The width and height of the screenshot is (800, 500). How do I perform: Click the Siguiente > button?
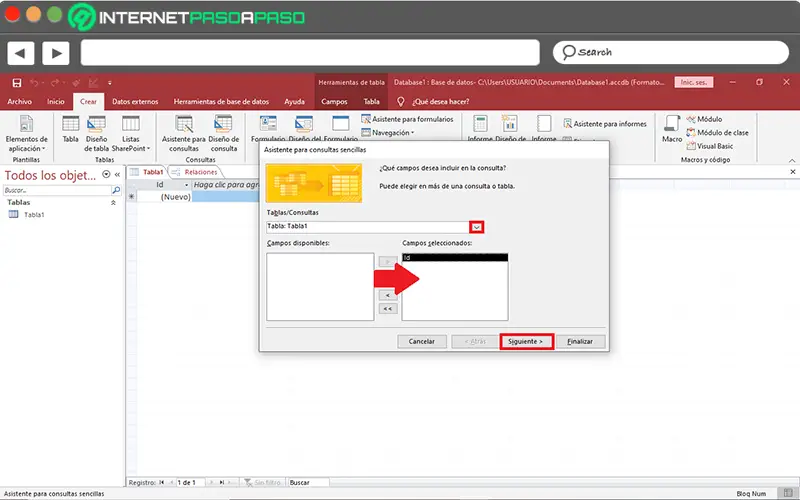pos(527,341)
